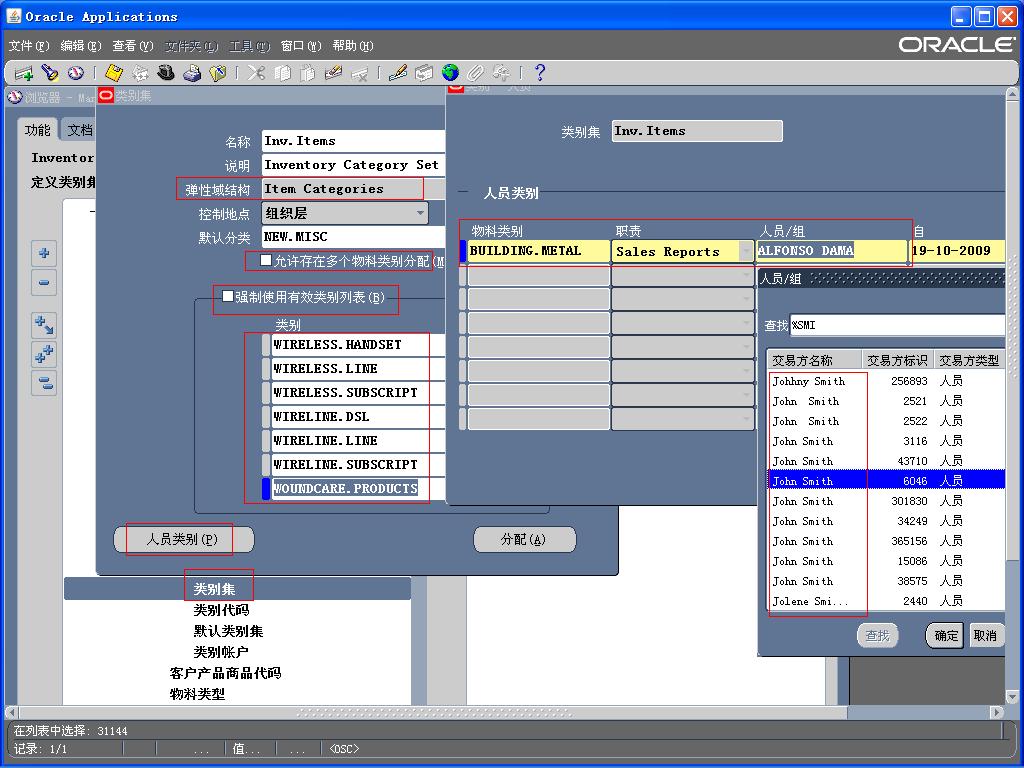This screenshot has height=768, width=1024.
Task: Select 物料类型 in navigator list
Action: coord(197,694)
